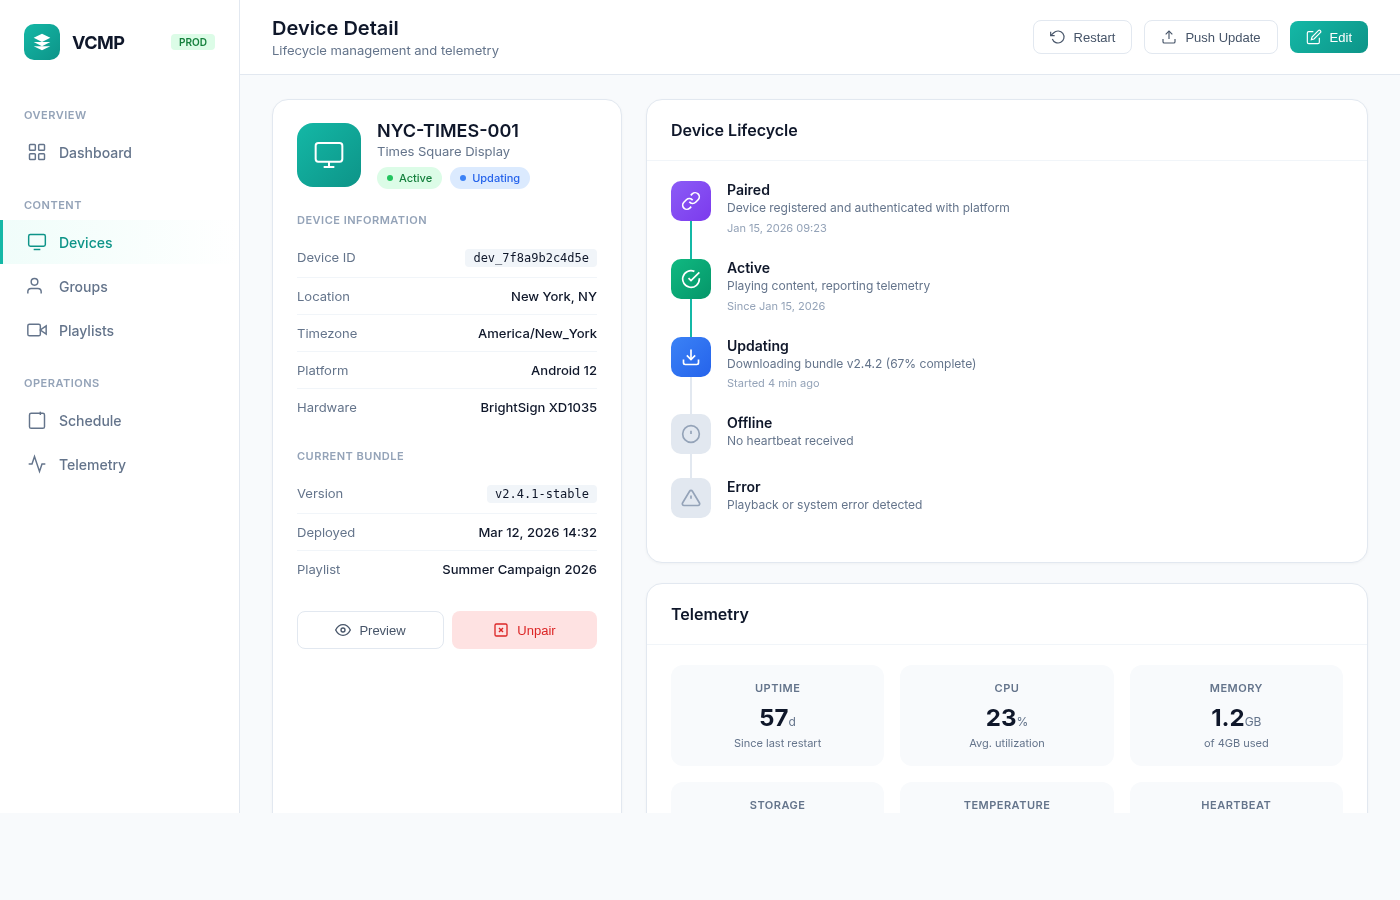1400x900 pixels.
Task: Click the green Active checkmark icon
Action: tap(691, 279)
